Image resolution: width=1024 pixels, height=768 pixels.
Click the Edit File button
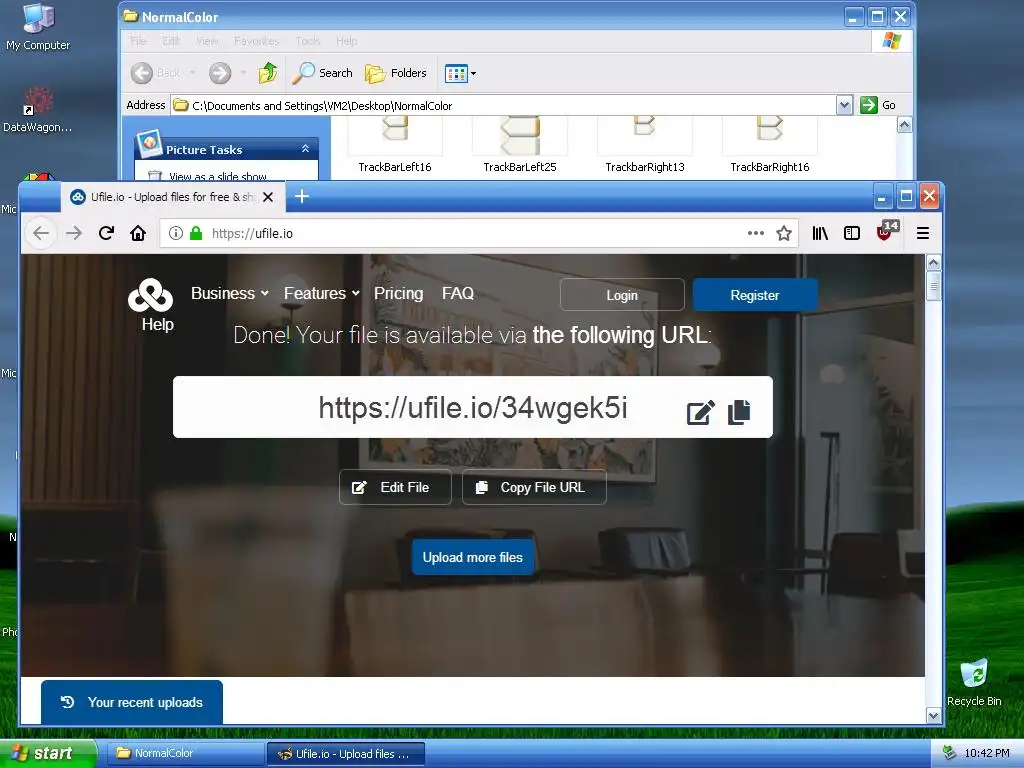(395, 487)
